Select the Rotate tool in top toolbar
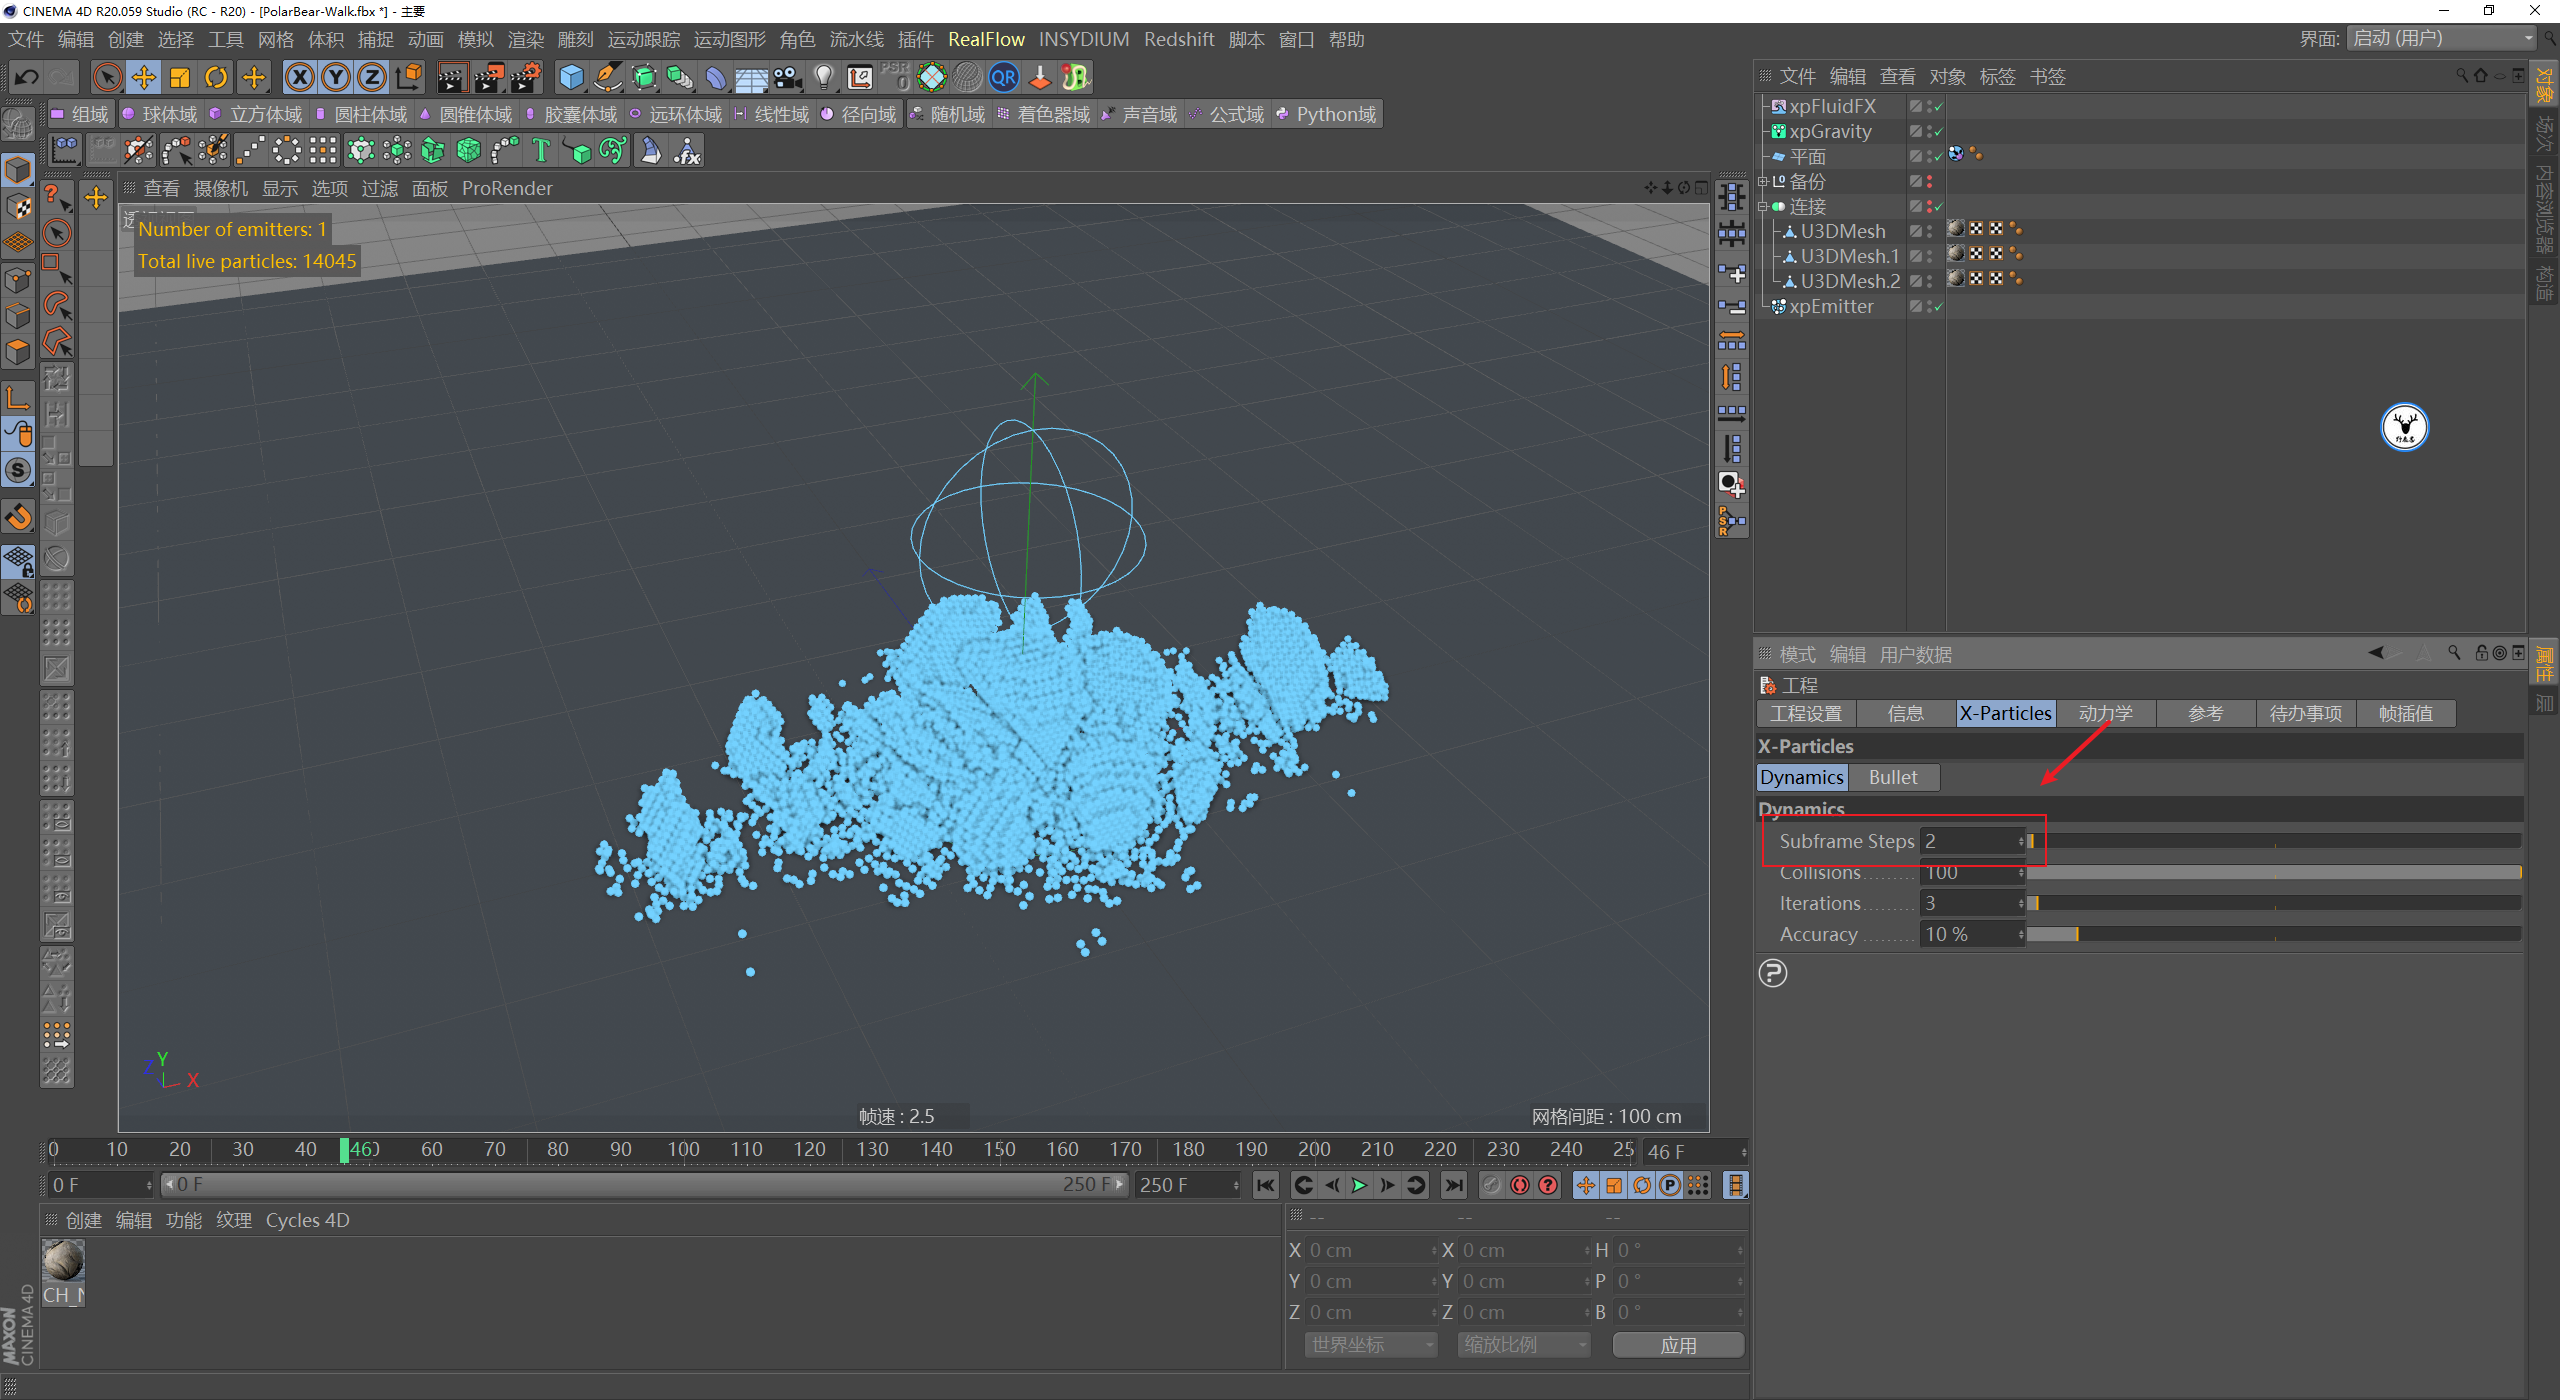The height and width of the screenshot is (1400, 2560). click(x=216, y=77)
